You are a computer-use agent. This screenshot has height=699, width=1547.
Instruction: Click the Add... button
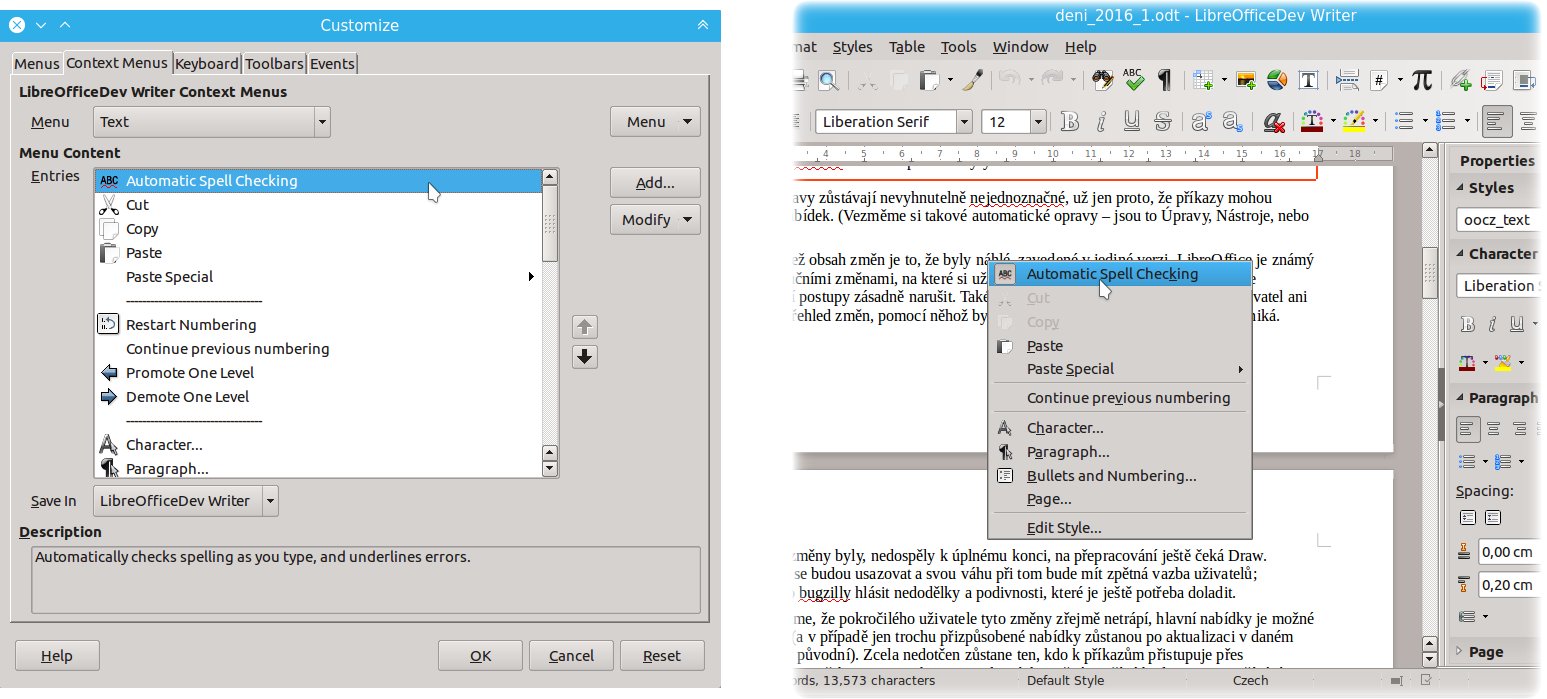tap(655, 183)
